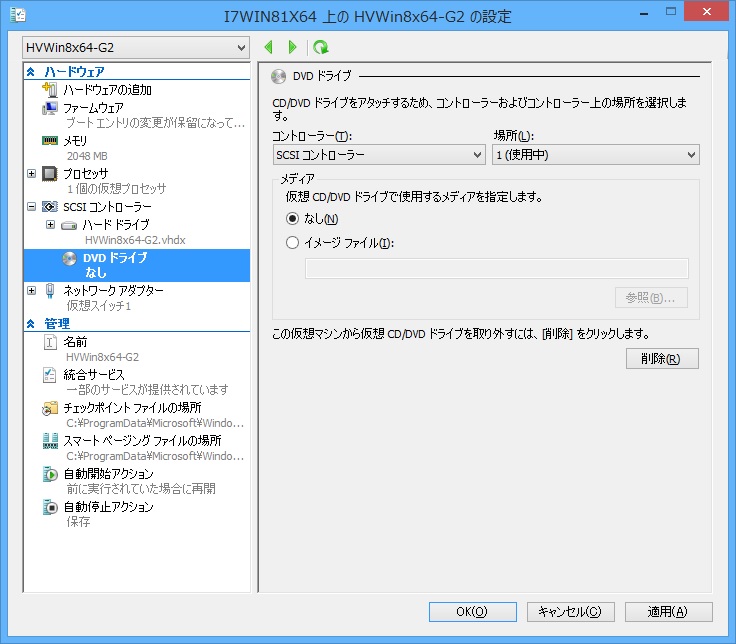Click the ブート エントリの変更が保留になって… text
The image size is (736, 644).
pyautogui.click(x=155, y=123)
